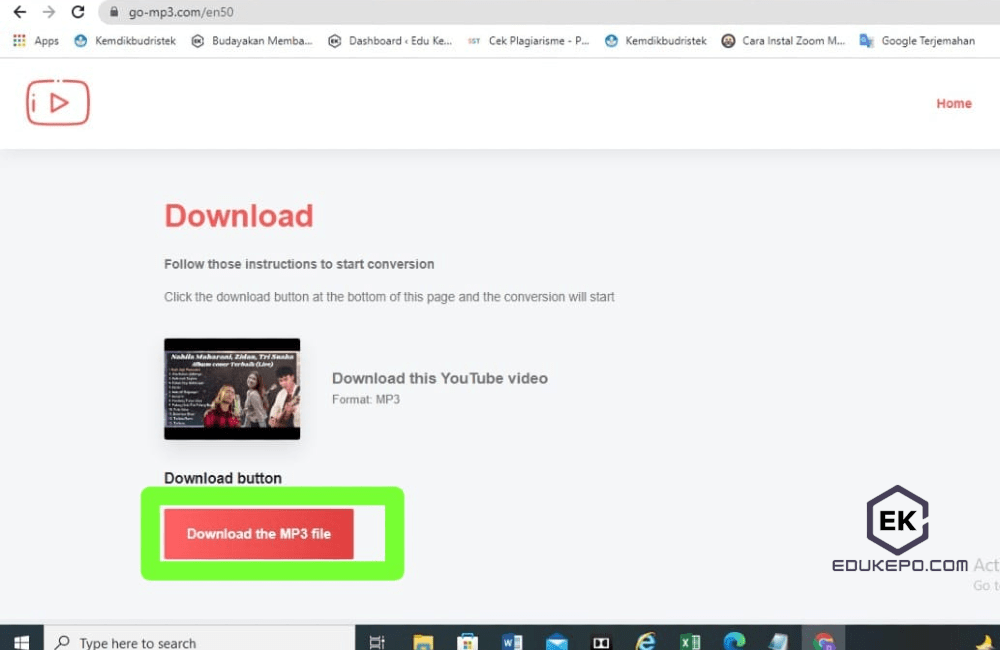
Task: Open Excel from the taskbar
Action: click(690, 640)
